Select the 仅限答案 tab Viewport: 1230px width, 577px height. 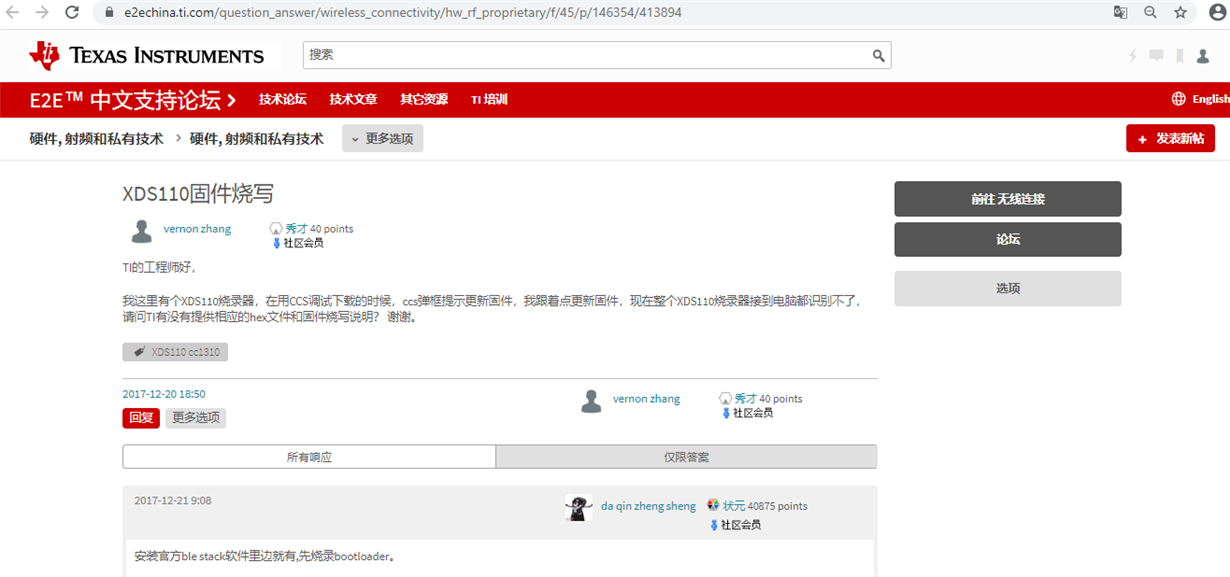tap(687, 457)
